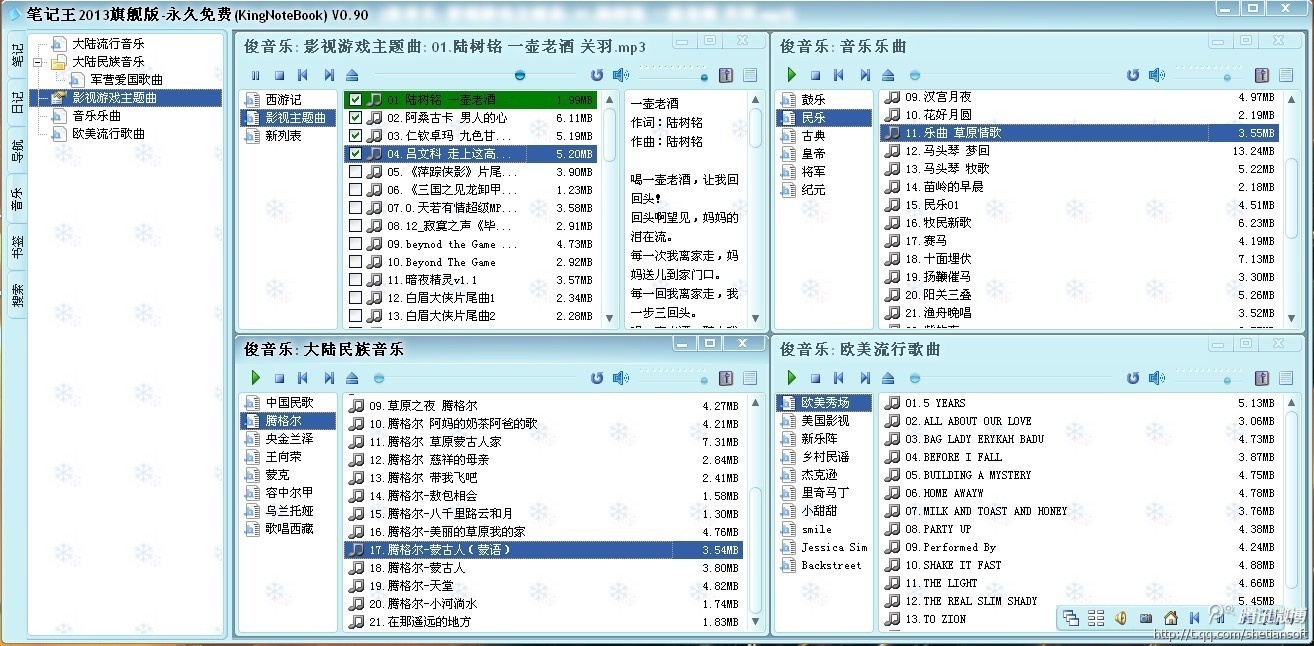Click the tile windows icon in bottom toolbar
1314x646 pixels.
tap(1096, 618)
